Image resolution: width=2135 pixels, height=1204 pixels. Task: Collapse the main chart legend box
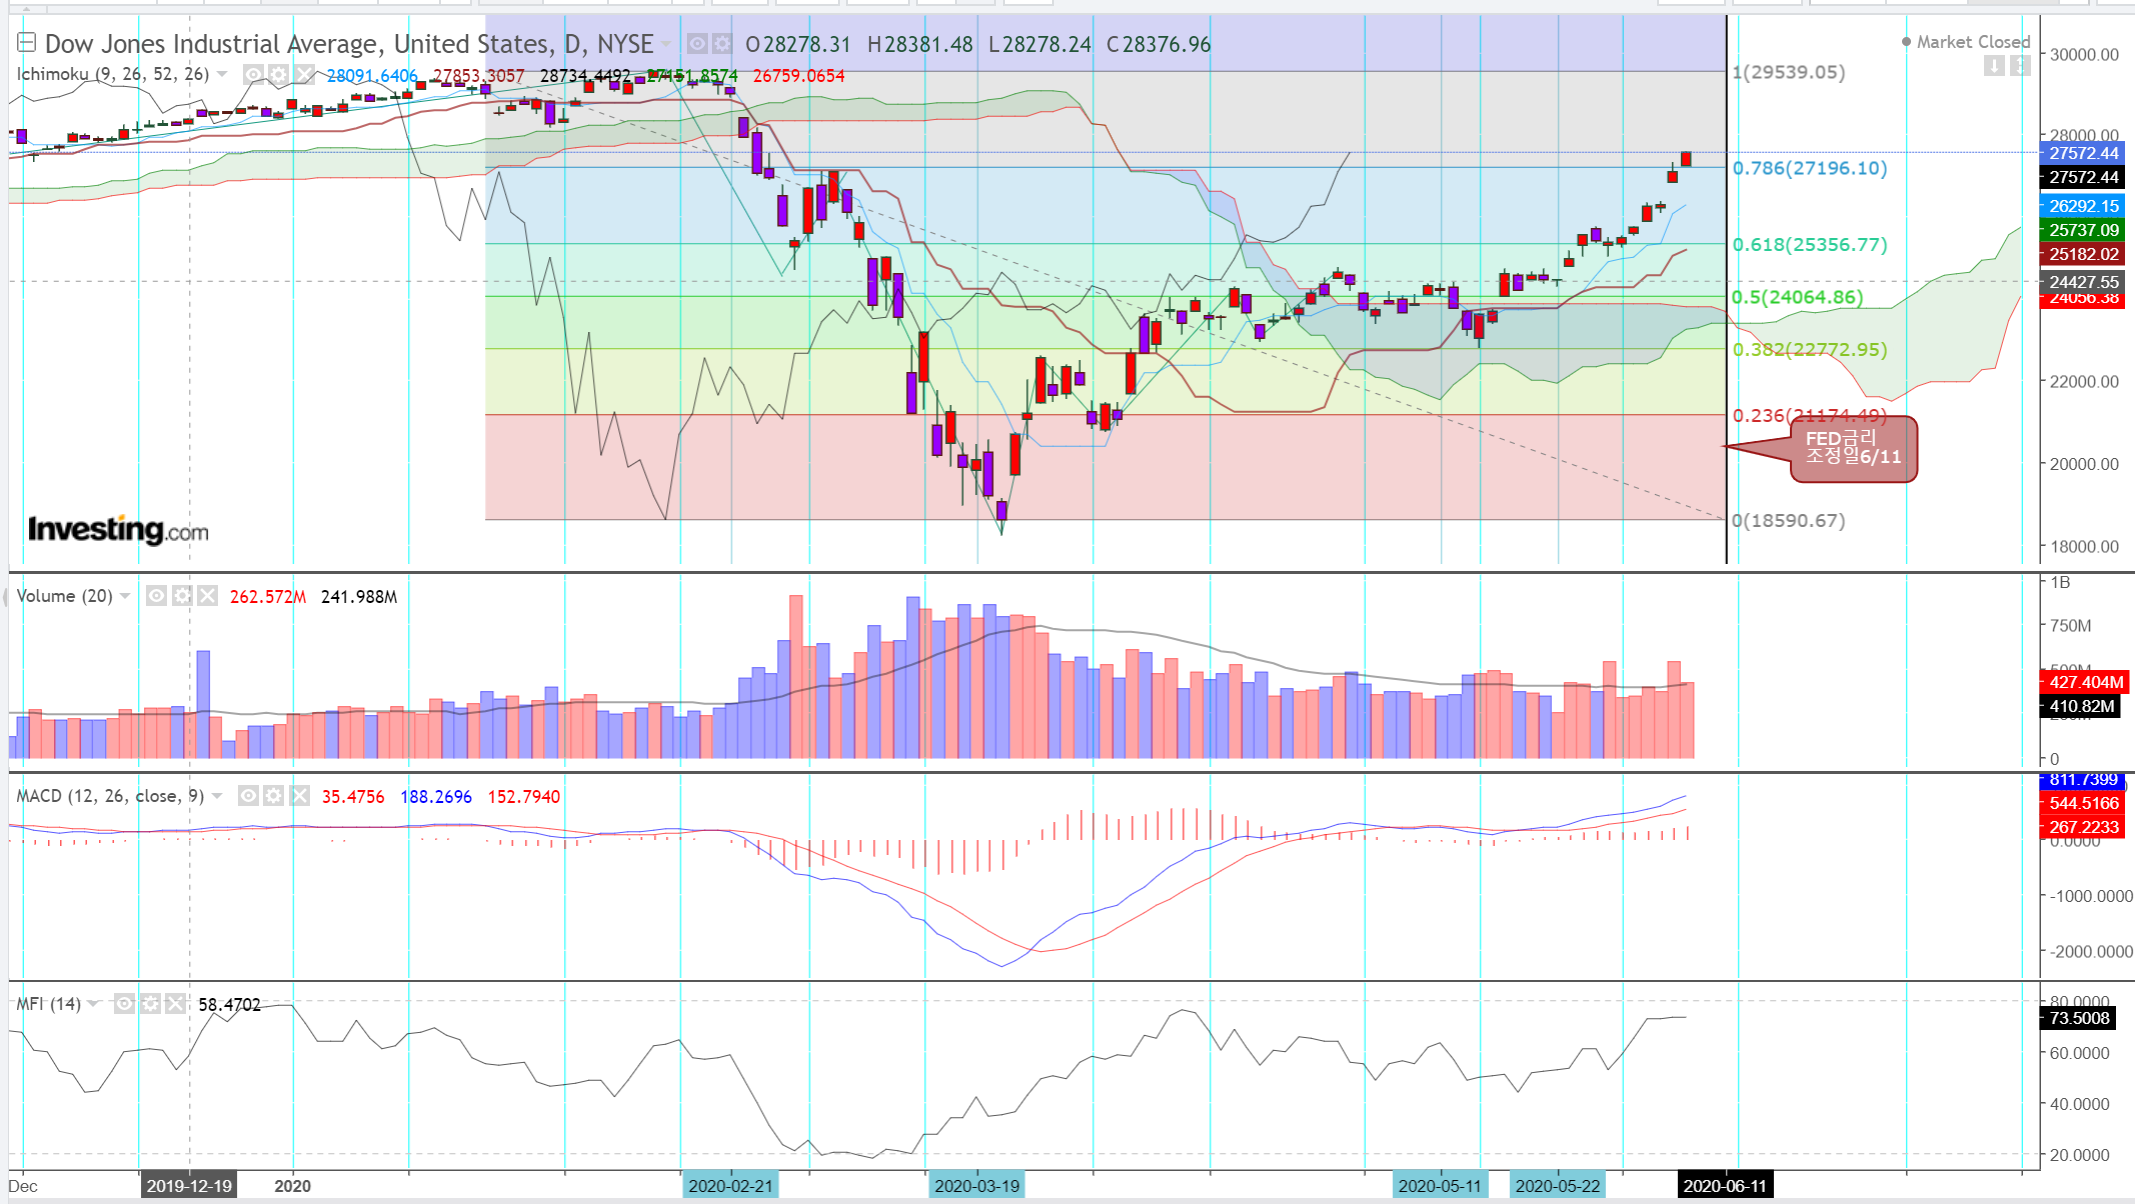pyautogui.click(x=27, y=43)
